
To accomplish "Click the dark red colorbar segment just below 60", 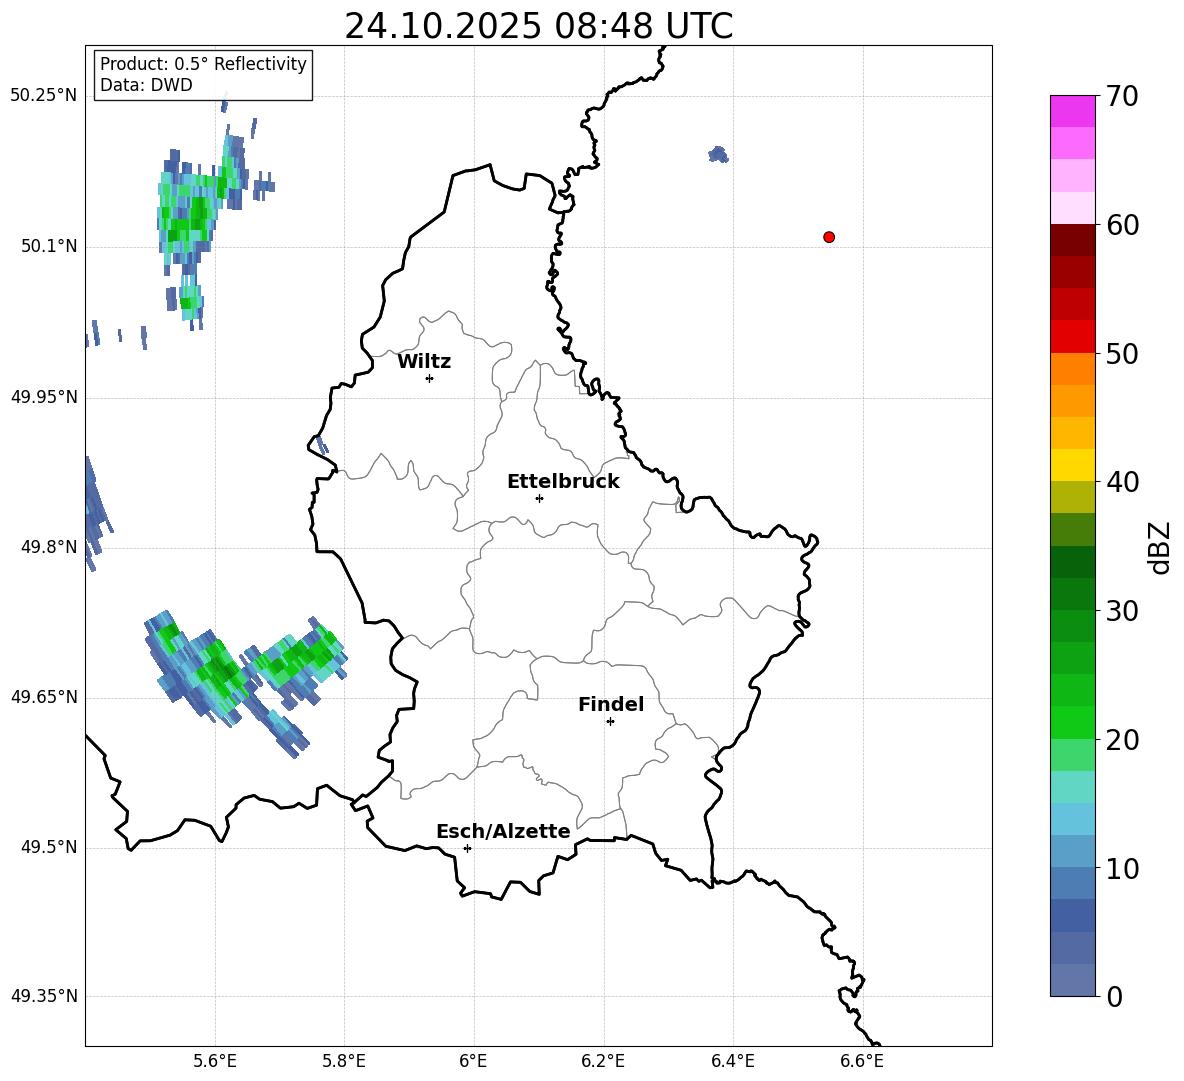I will [1072, 240].
